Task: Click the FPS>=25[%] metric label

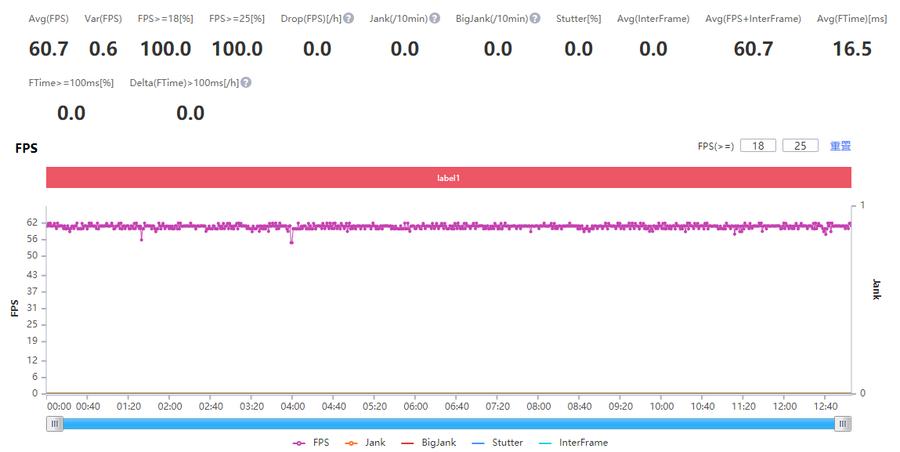Action: pyautogui.click(x=237, y=18)
